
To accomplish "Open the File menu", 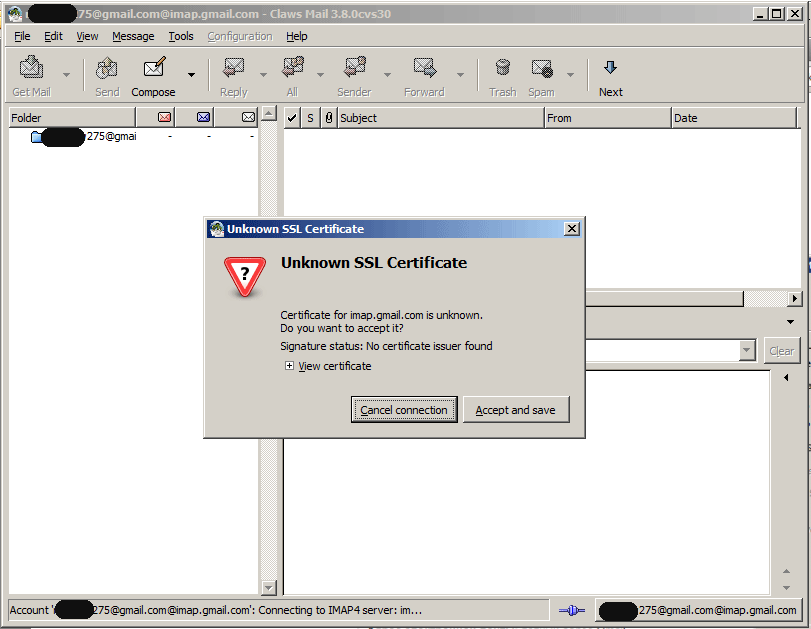I will tap(22, 36).
